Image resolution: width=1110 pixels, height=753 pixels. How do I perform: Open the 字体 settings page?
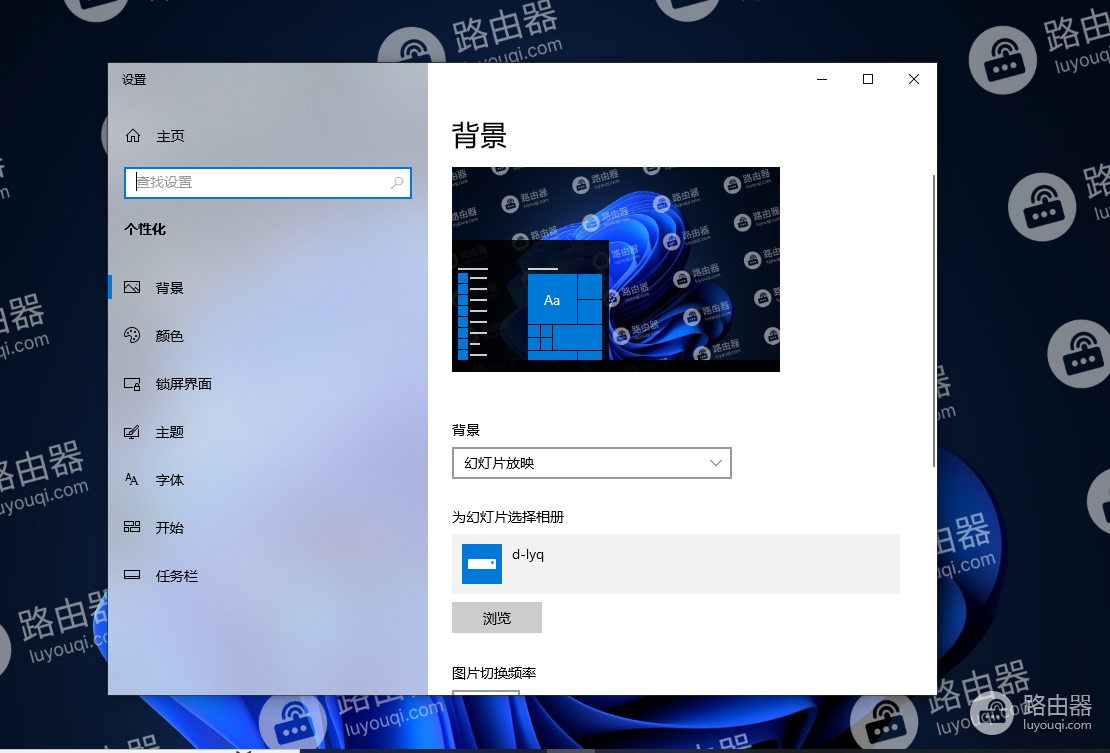(268, 480)
